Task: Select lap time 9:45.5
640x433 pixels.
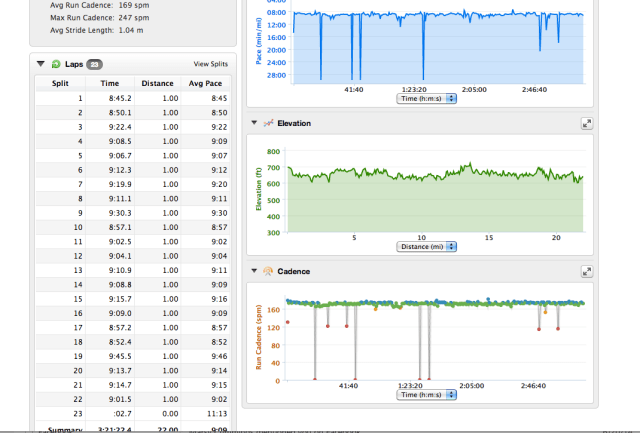Action: tap(120, 356)
